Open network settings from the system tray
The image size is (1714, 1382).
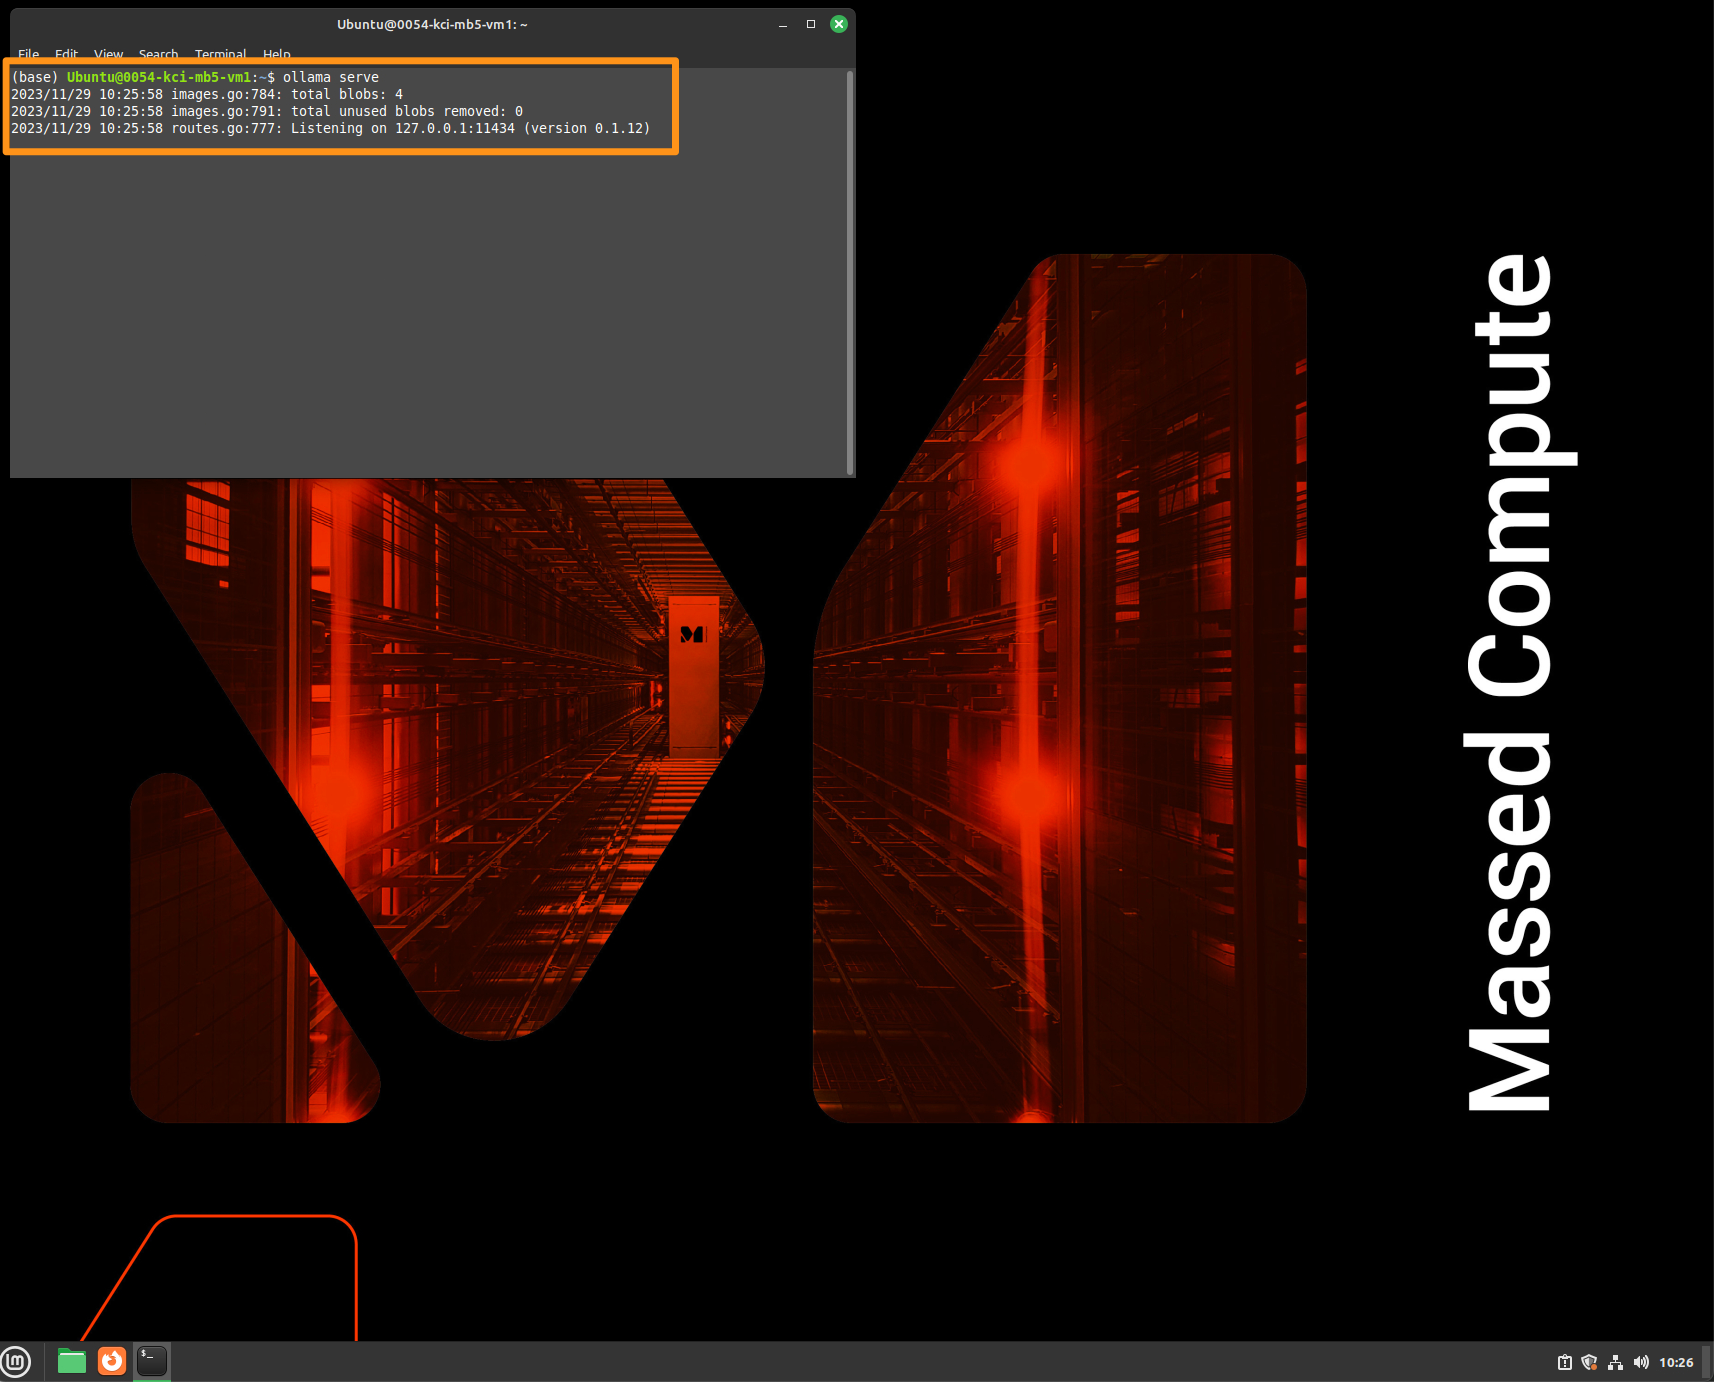(1615, 1361)
